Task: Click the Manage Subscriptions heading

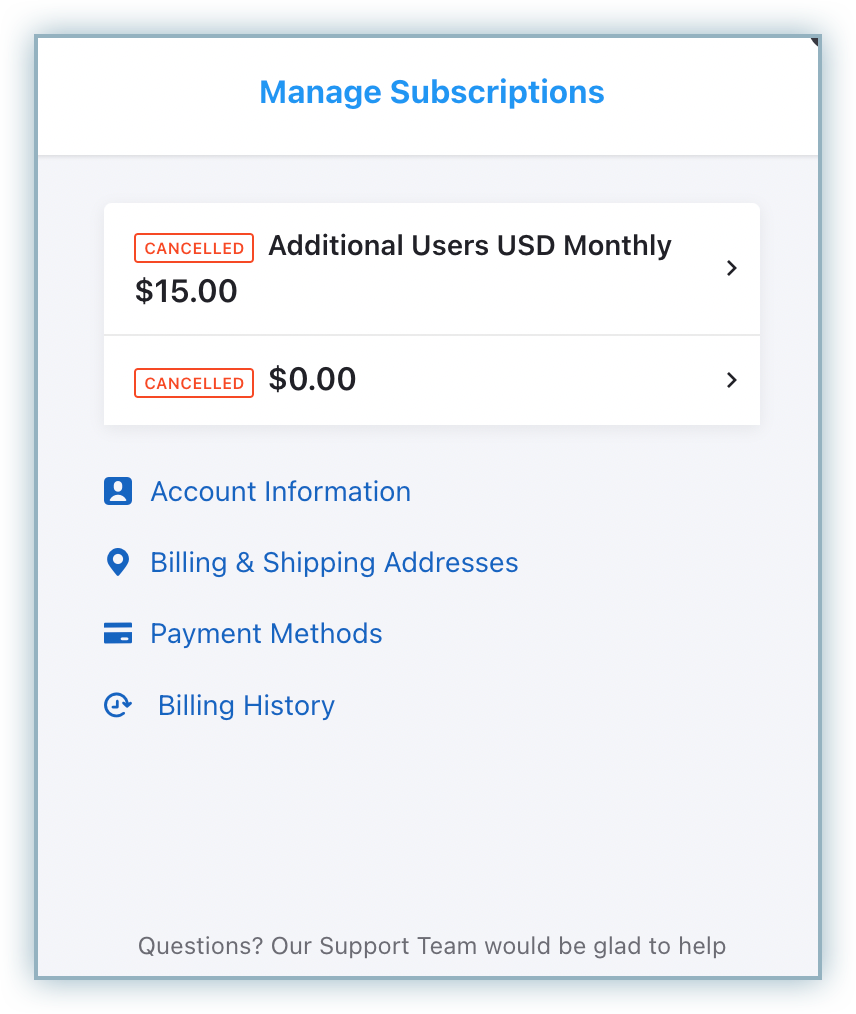Action: coord(432,93)
